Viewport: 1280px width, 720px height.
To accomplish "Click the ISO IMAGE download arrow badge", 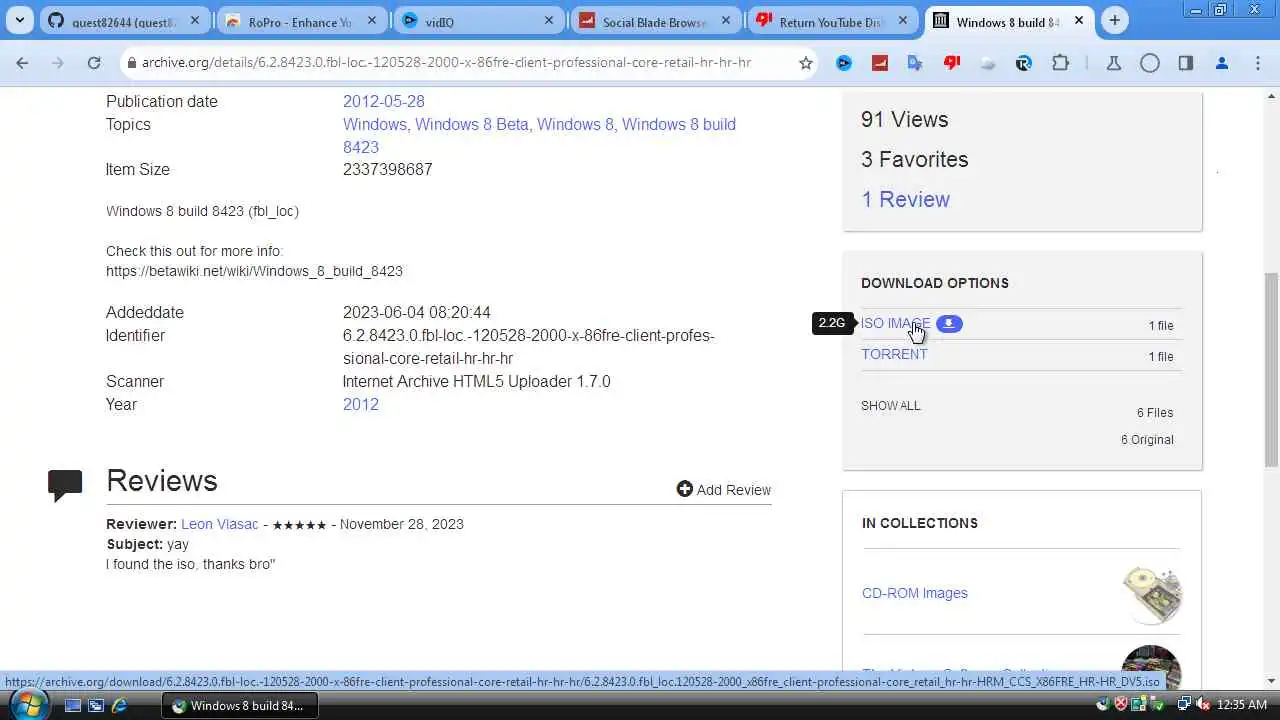I will 949,323.
